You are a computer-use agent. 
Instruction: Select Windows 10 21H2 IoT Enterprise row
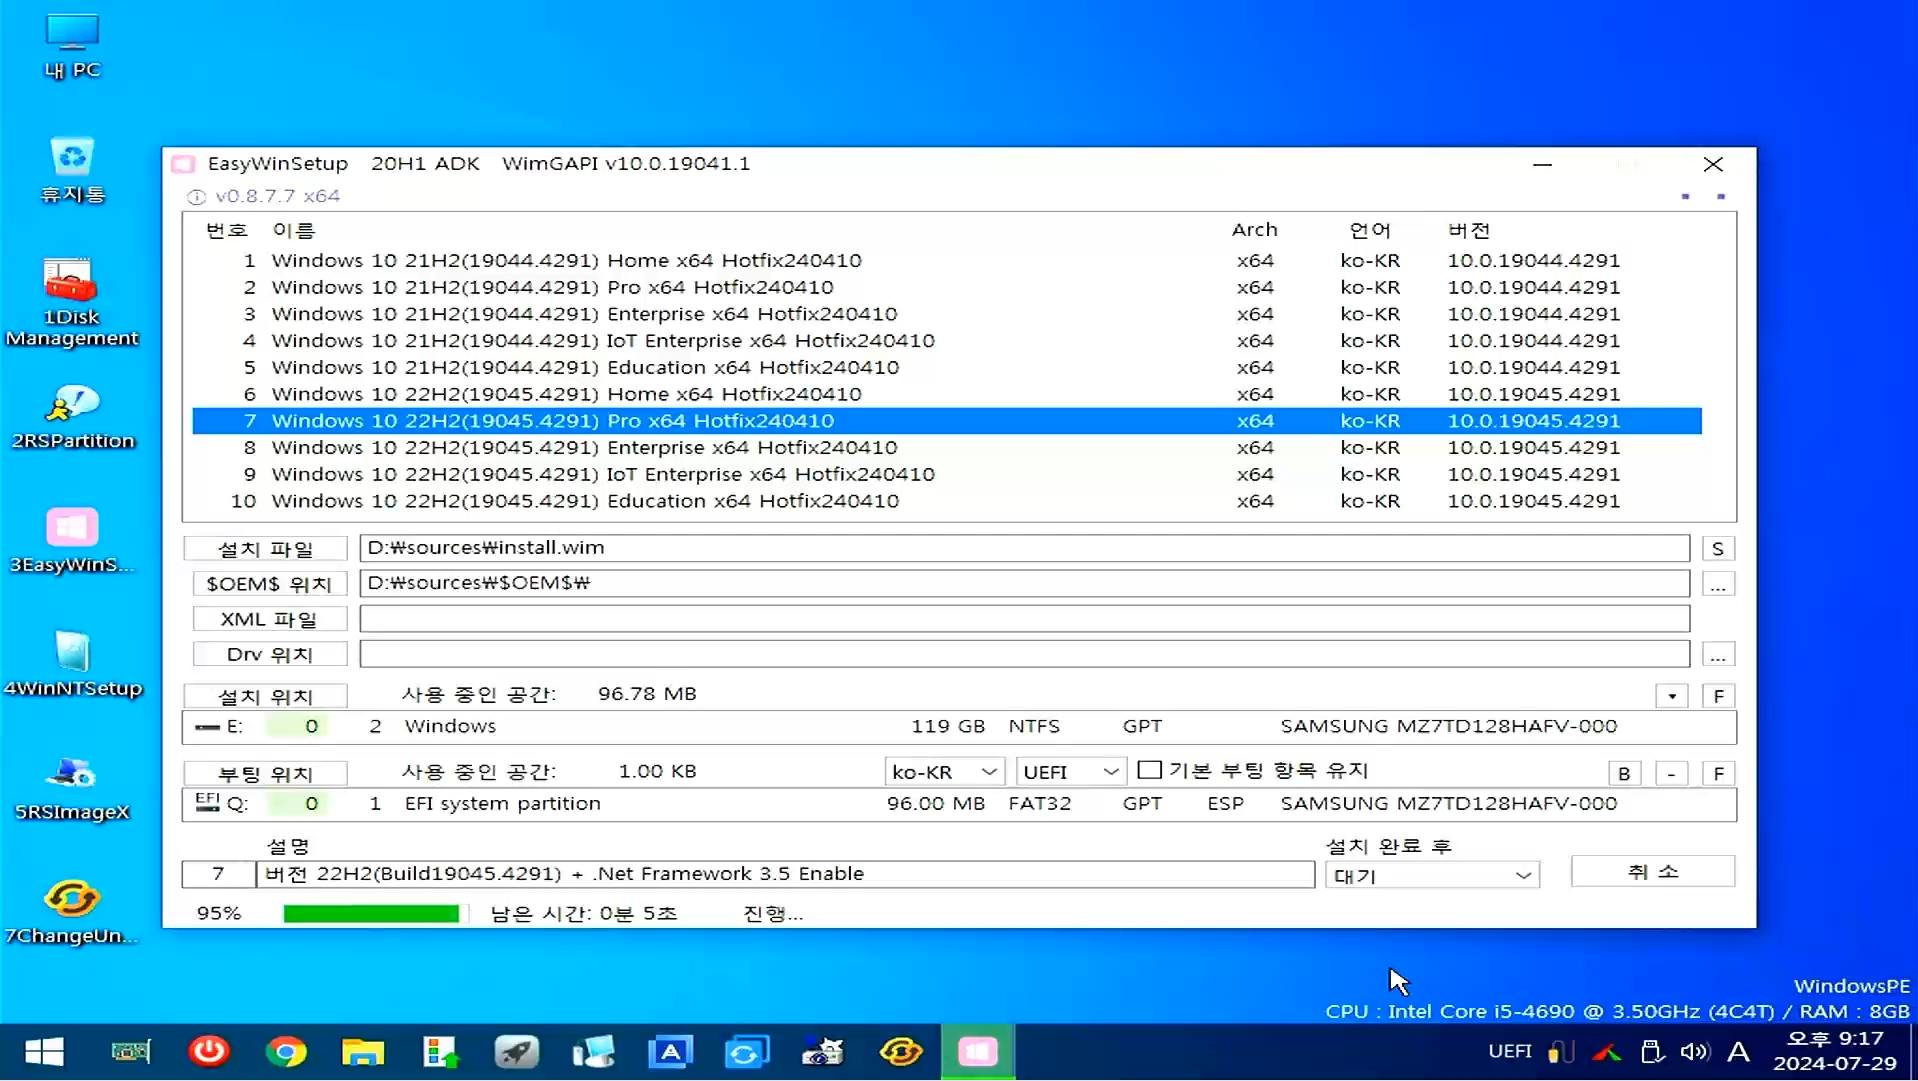click(x=946, y=341)
